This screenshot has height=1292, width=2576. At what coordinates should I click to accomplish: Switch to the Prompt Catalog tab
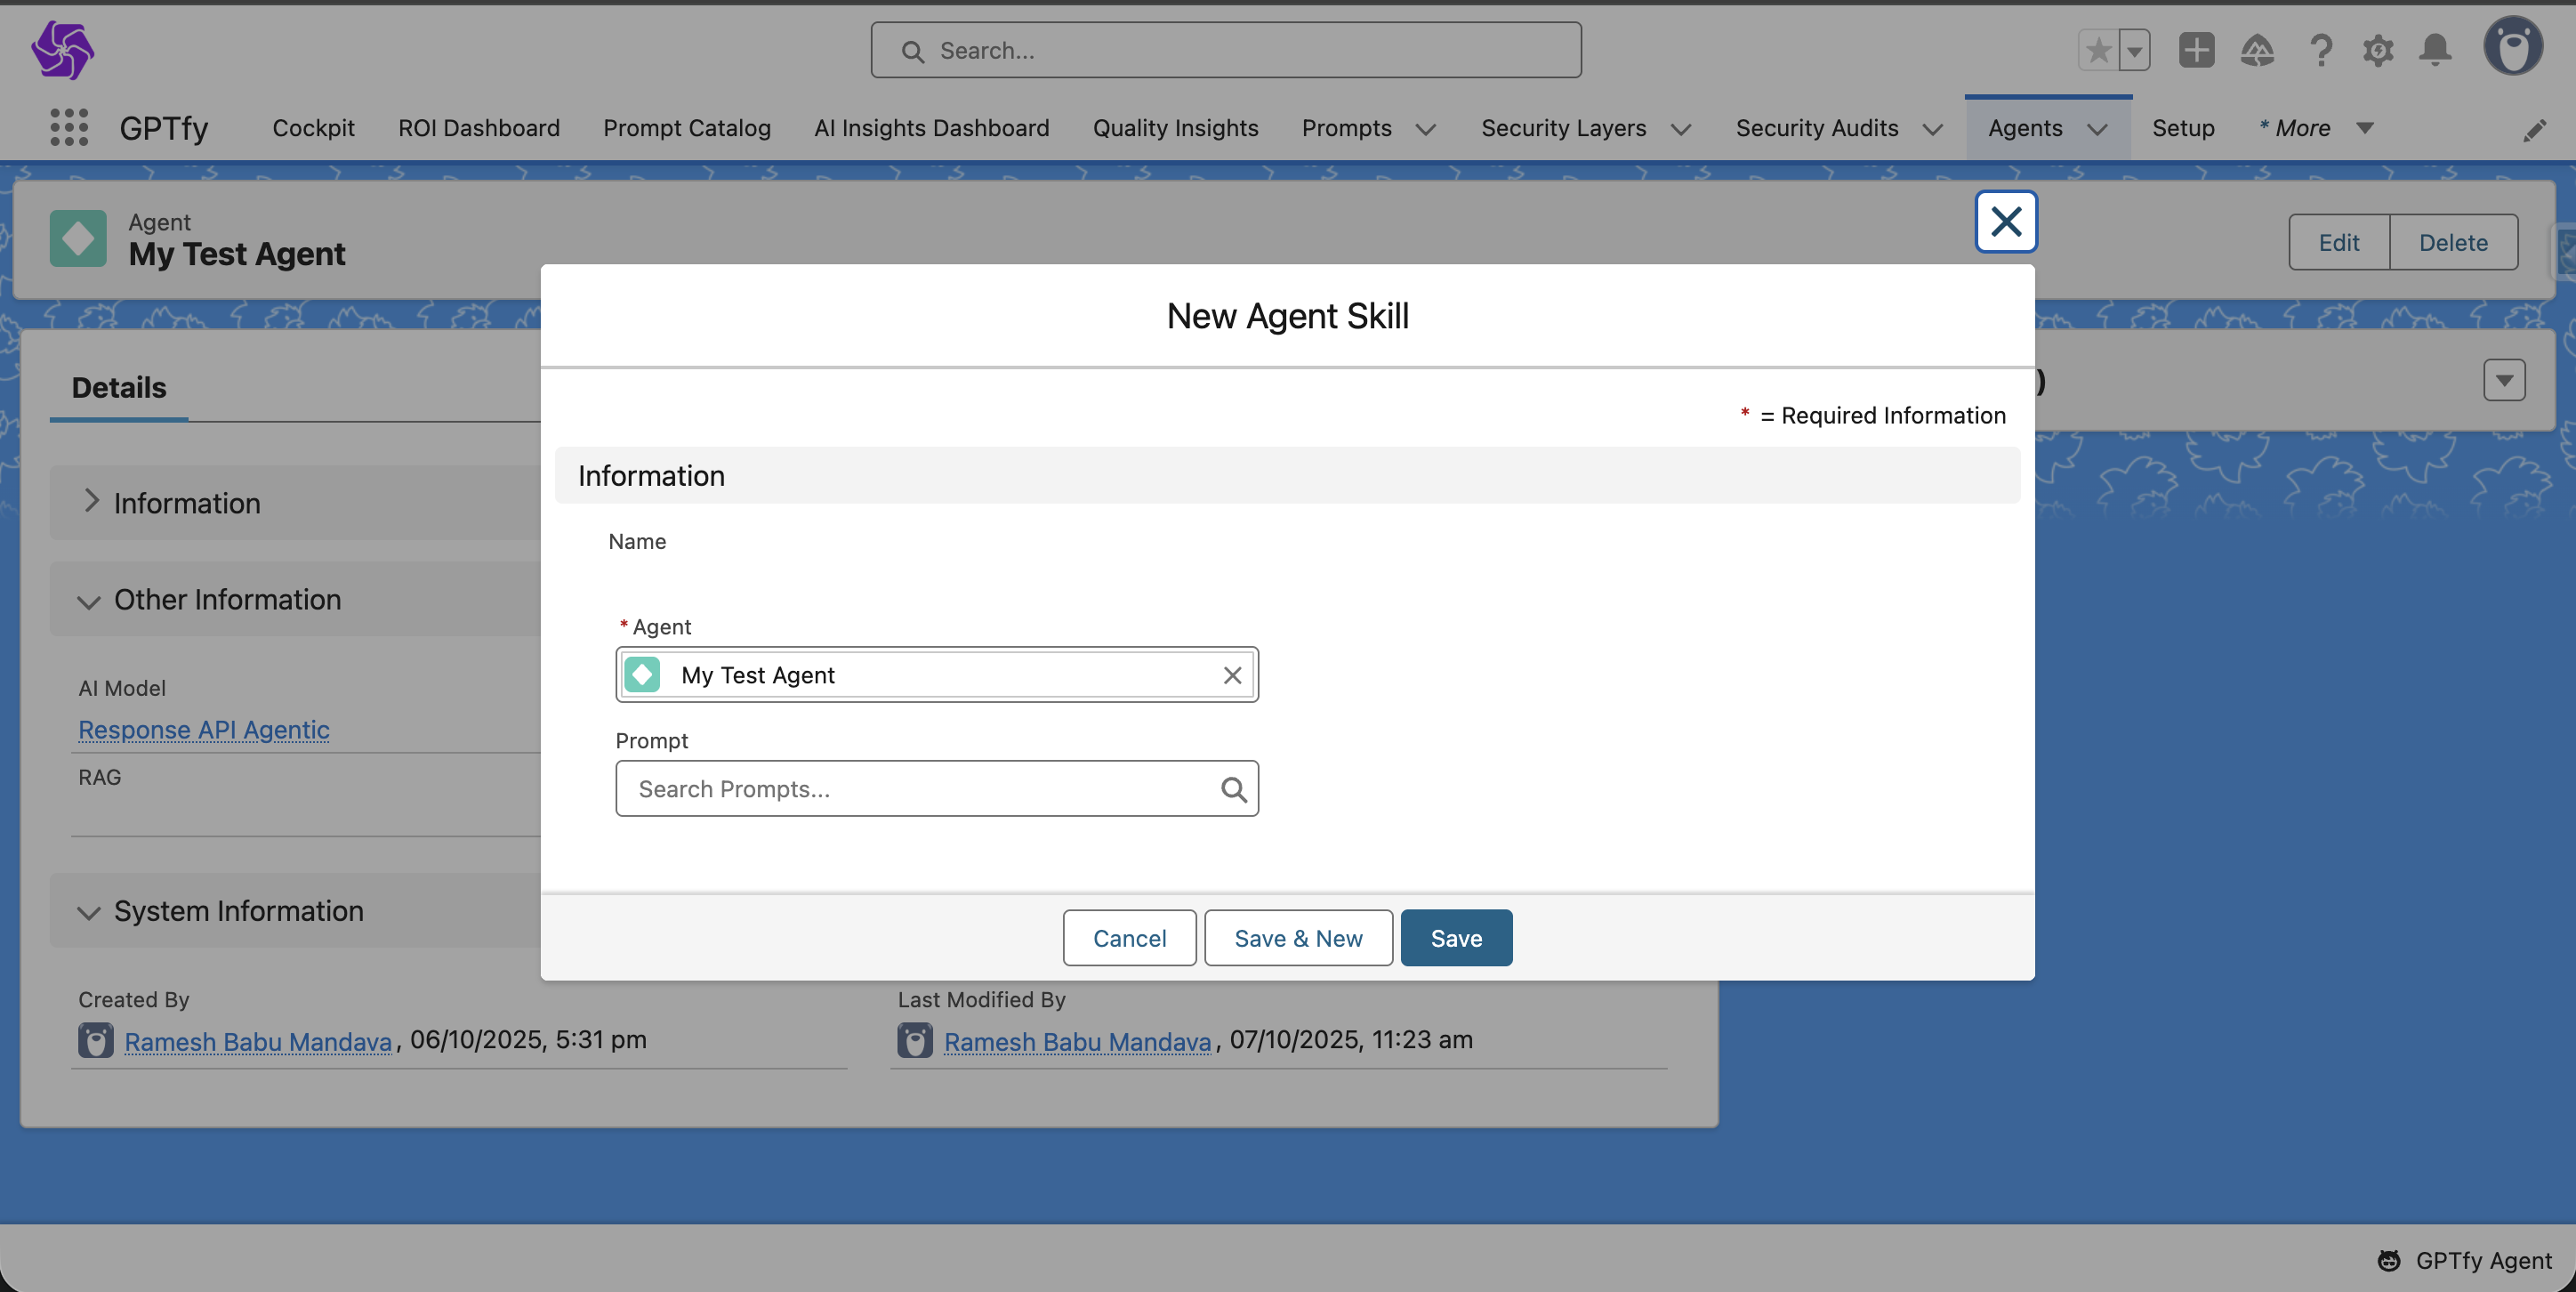pyautogui.click(x=686, y=128)
